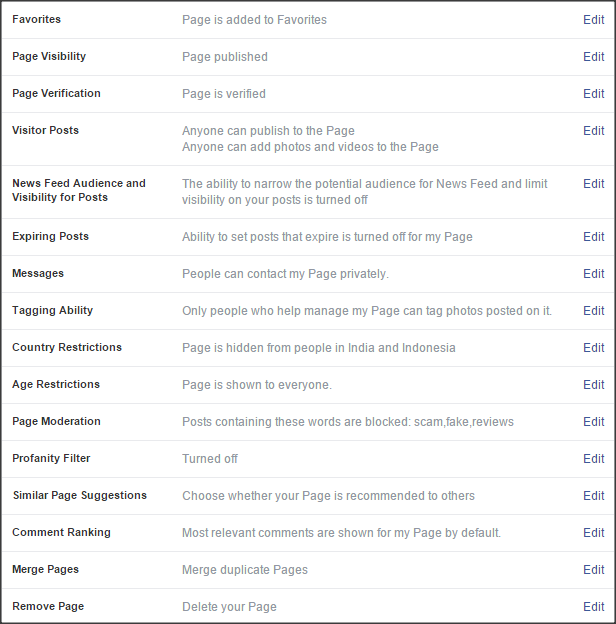Edit Country Restrictions for the Page
The width and height of the screenshot is (616, 624).
(593, 348)
